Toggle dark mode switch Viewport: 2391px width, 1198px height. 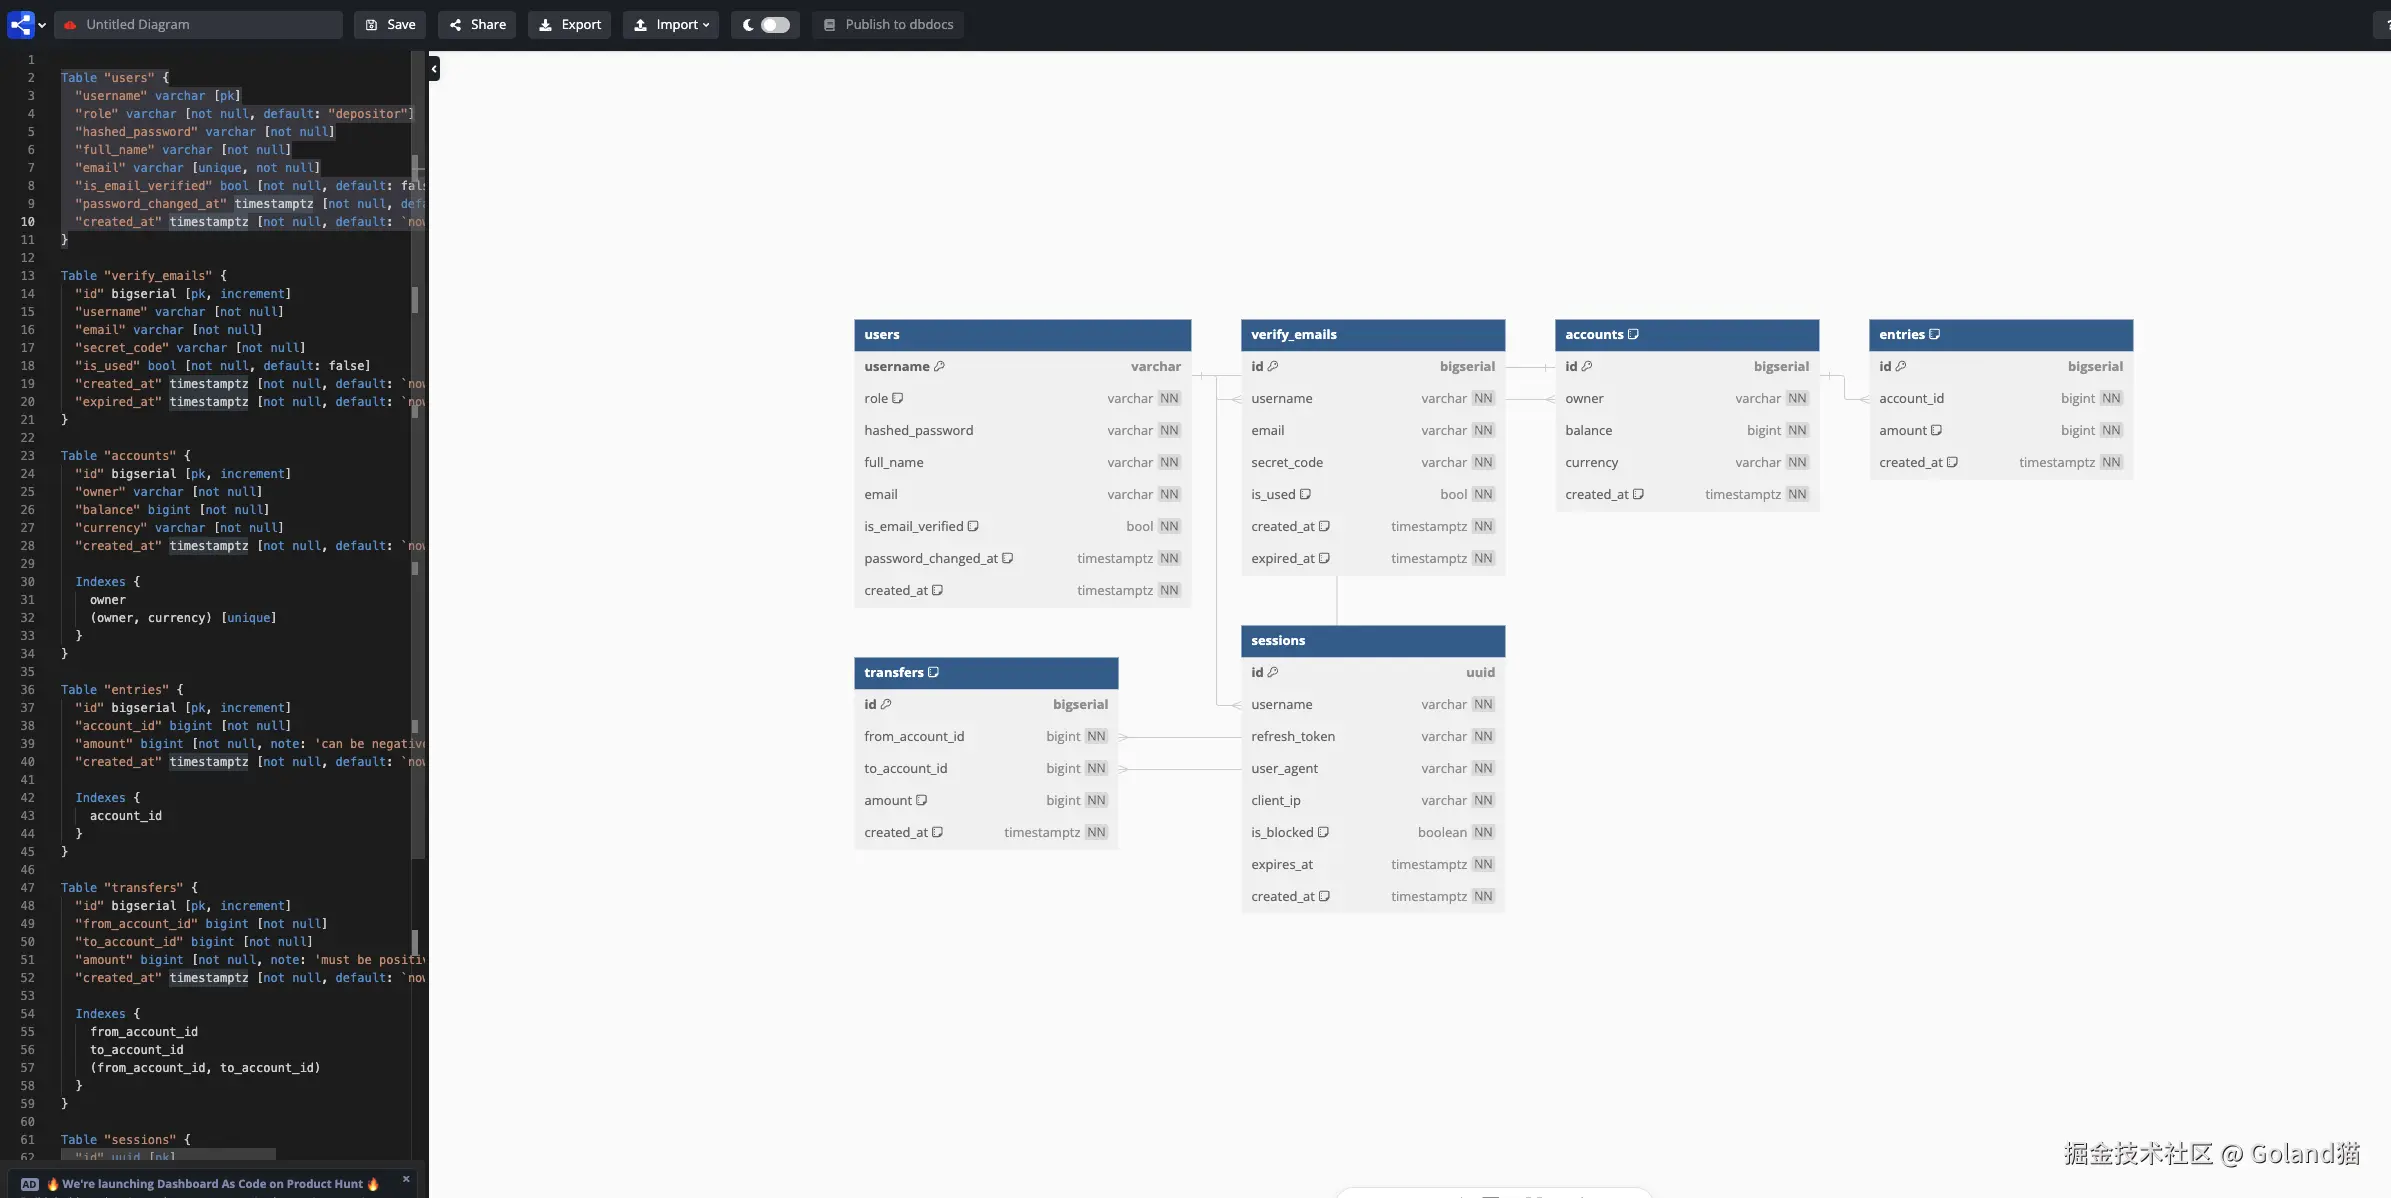point(774,24)
